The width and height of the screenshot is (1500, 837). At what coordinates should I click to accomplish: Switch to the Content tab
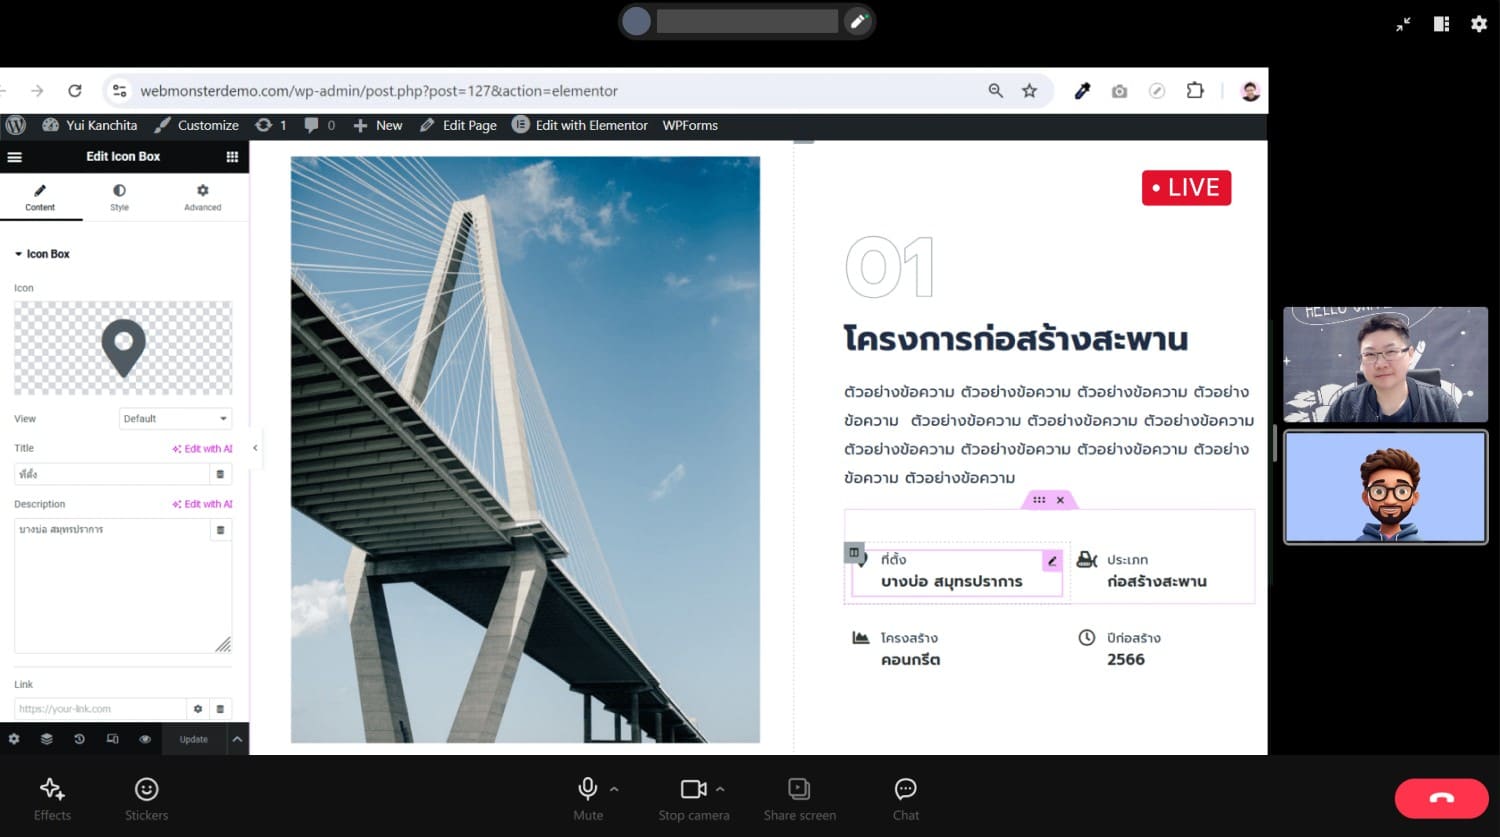coord(40,197)
